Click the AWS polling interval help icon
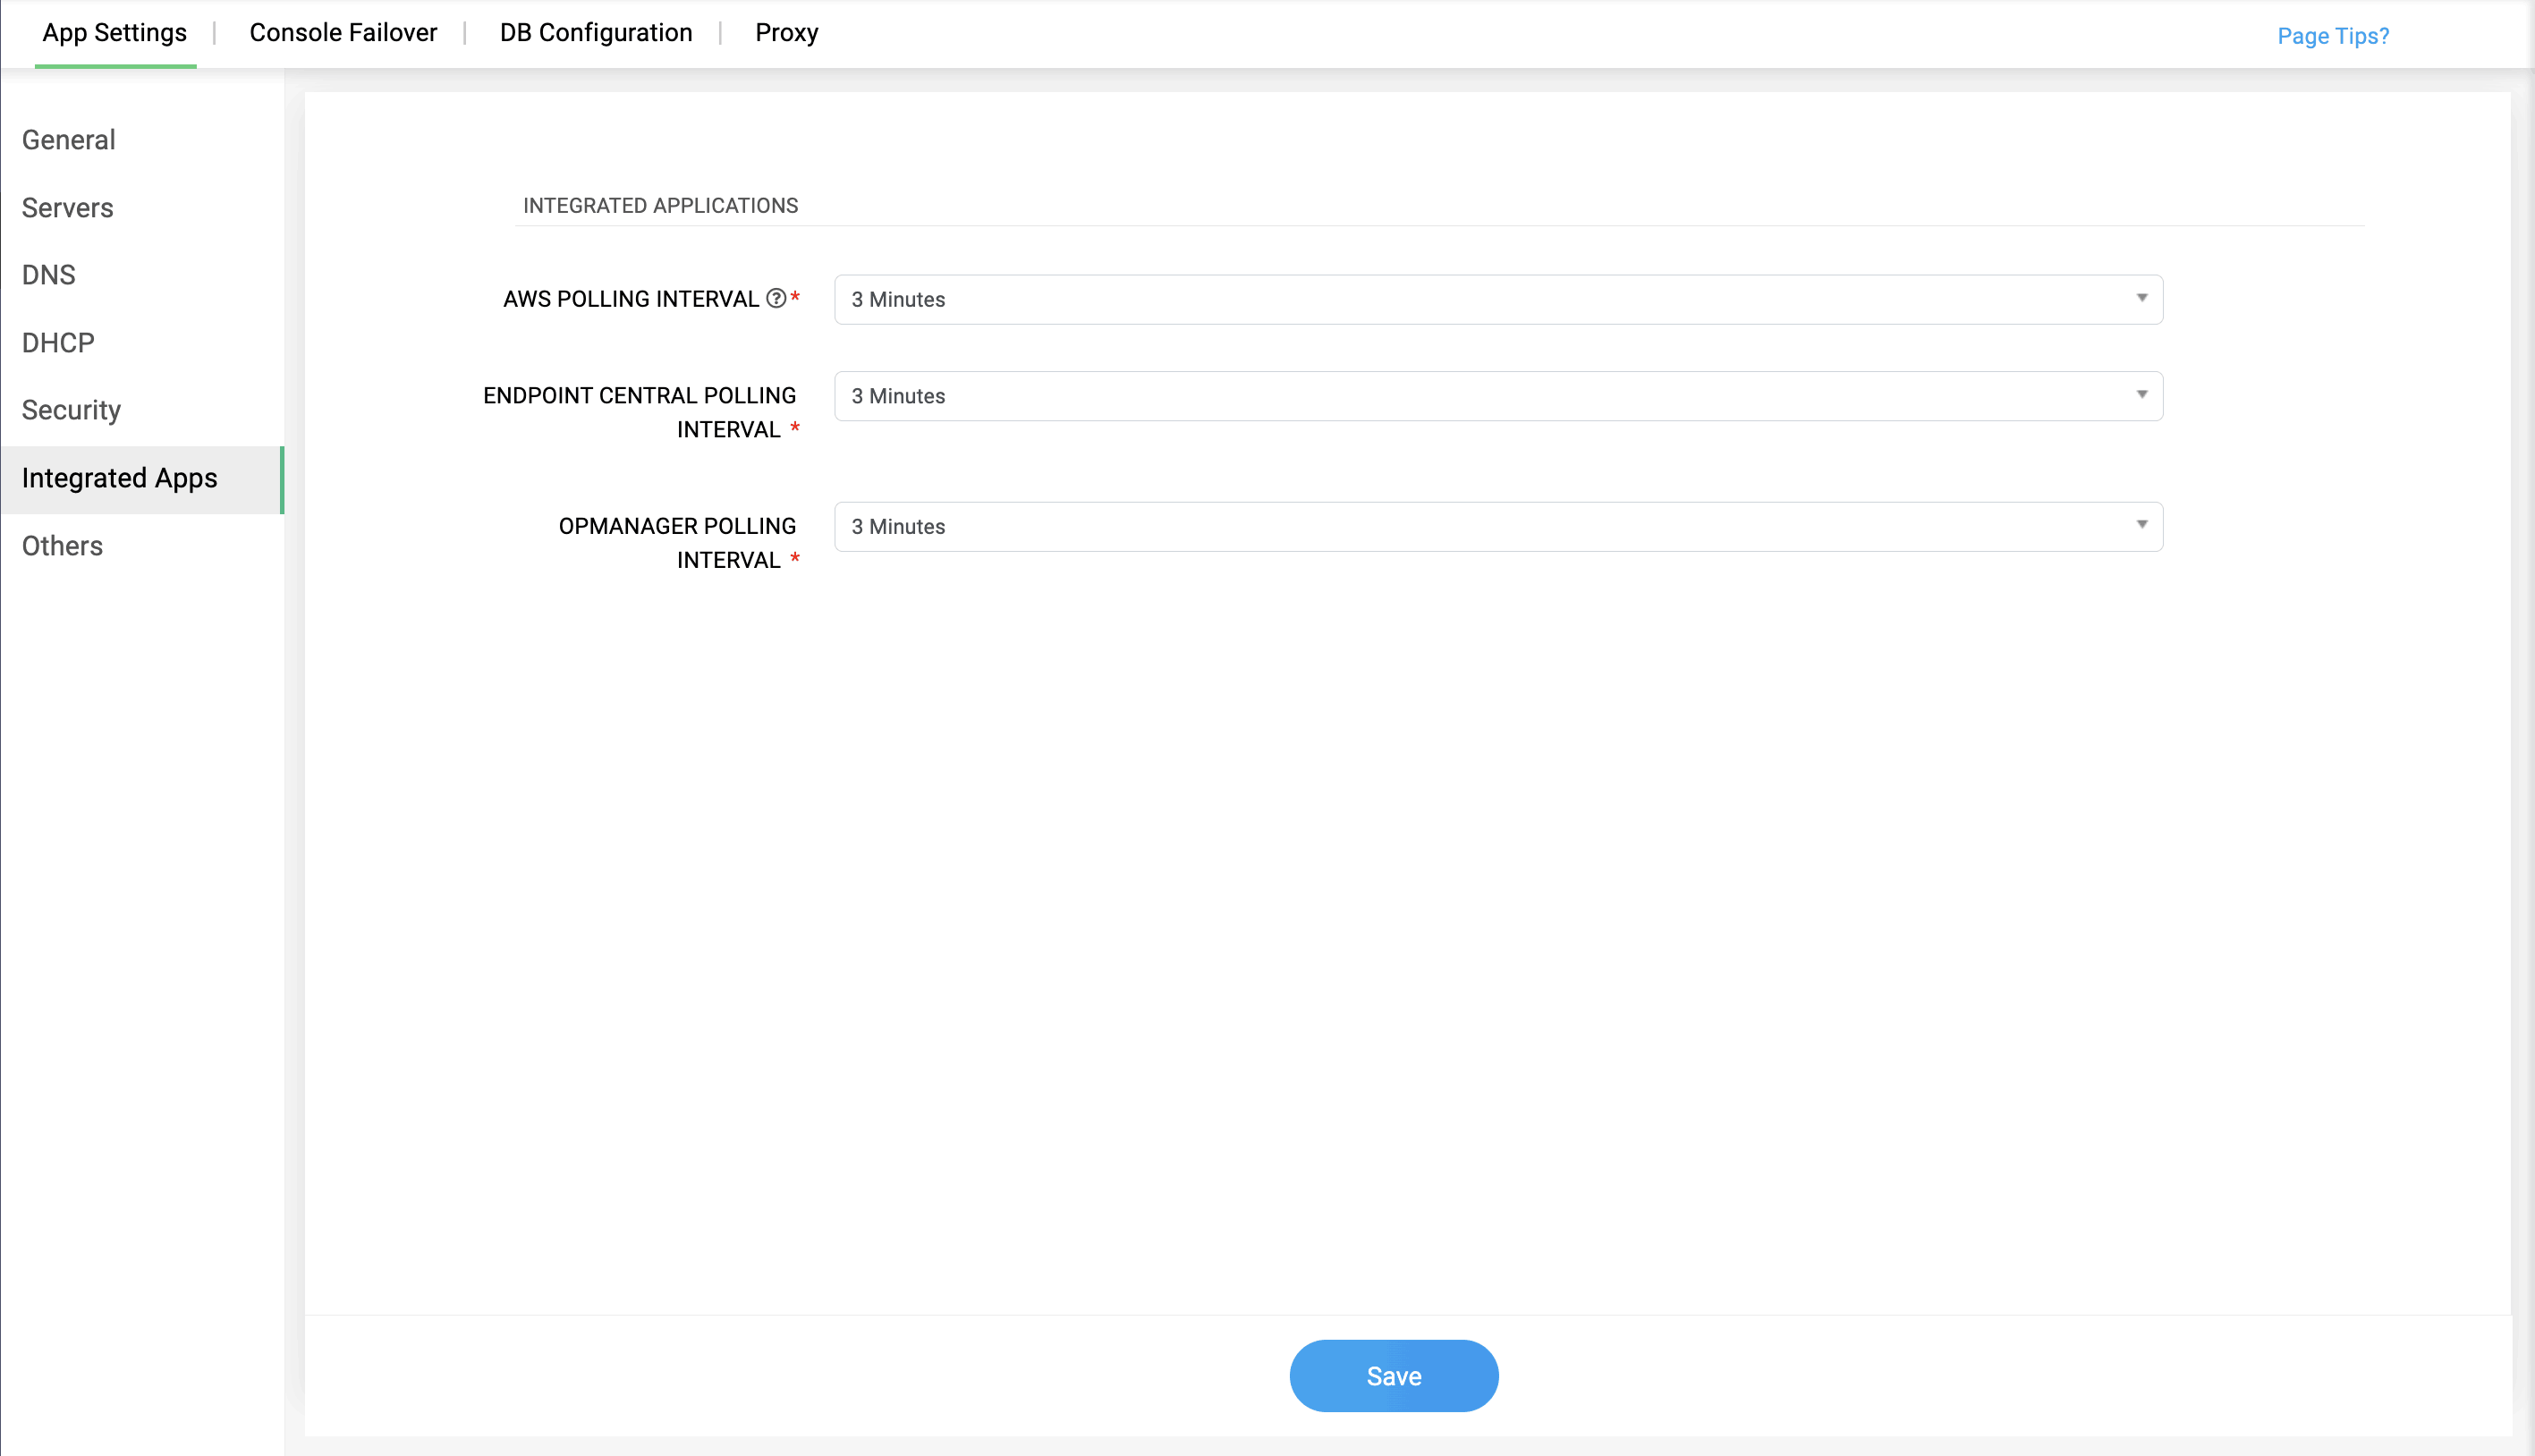Image resolution: width=2535 pixels, height=1456 pixels. [x=776, y=298]
